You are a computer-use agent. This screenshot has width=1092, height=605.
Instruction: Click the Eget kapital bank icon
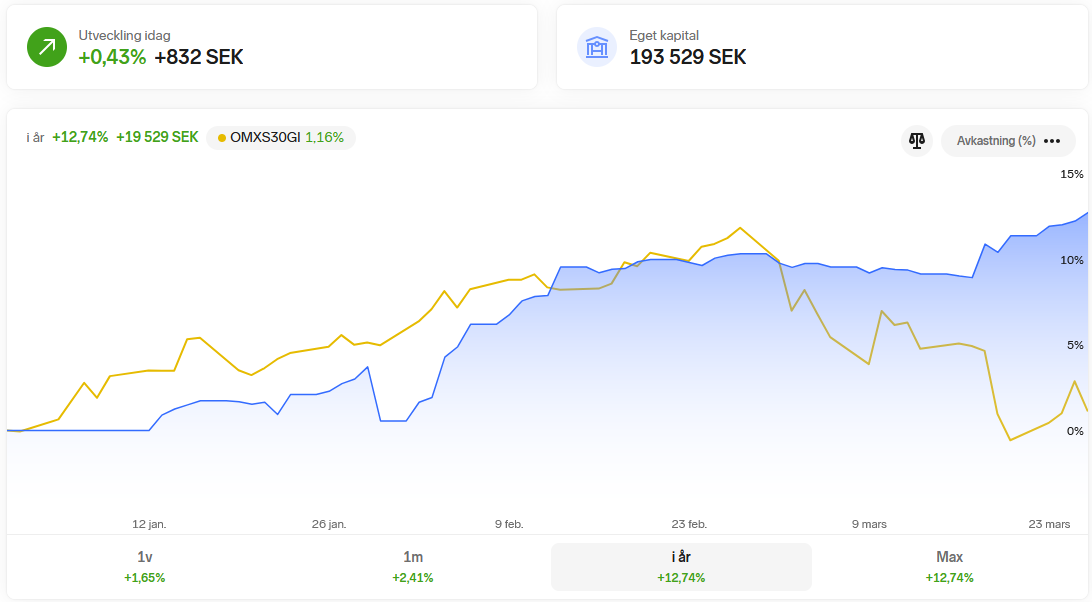597,47
